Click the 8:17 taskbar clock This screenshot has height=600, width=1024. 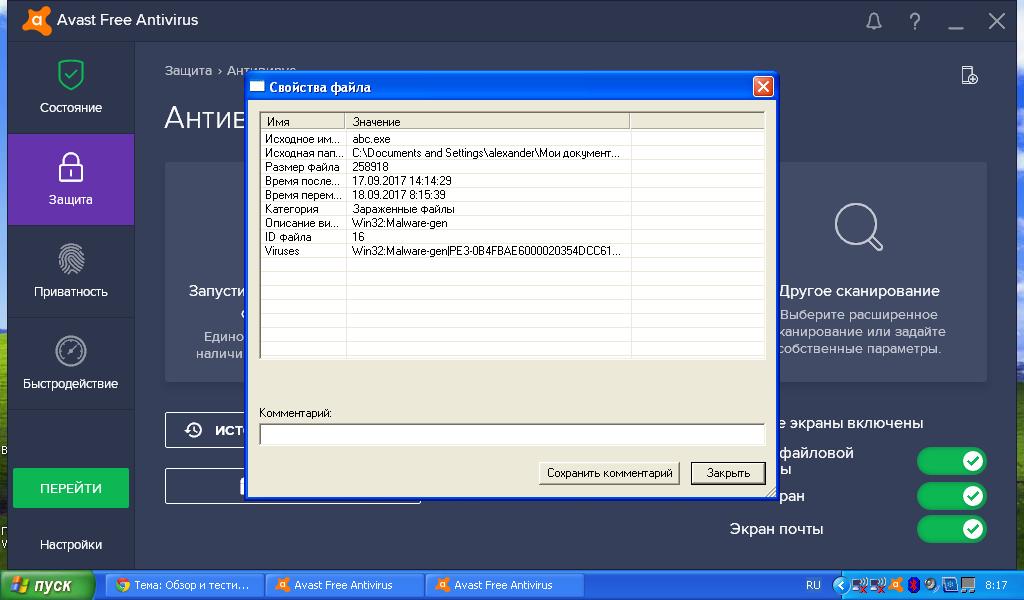(x=996, y=585)
